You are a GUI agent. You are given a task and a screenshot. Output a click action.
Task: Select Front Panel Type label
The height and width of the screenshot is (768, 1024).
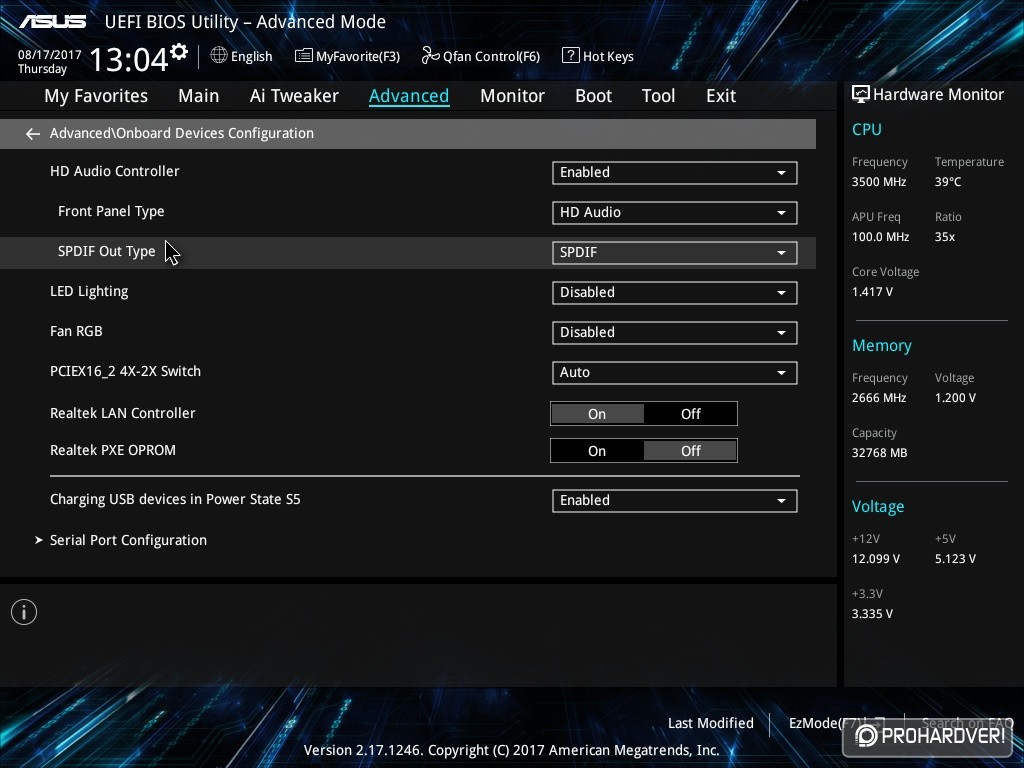click(111, 211)
